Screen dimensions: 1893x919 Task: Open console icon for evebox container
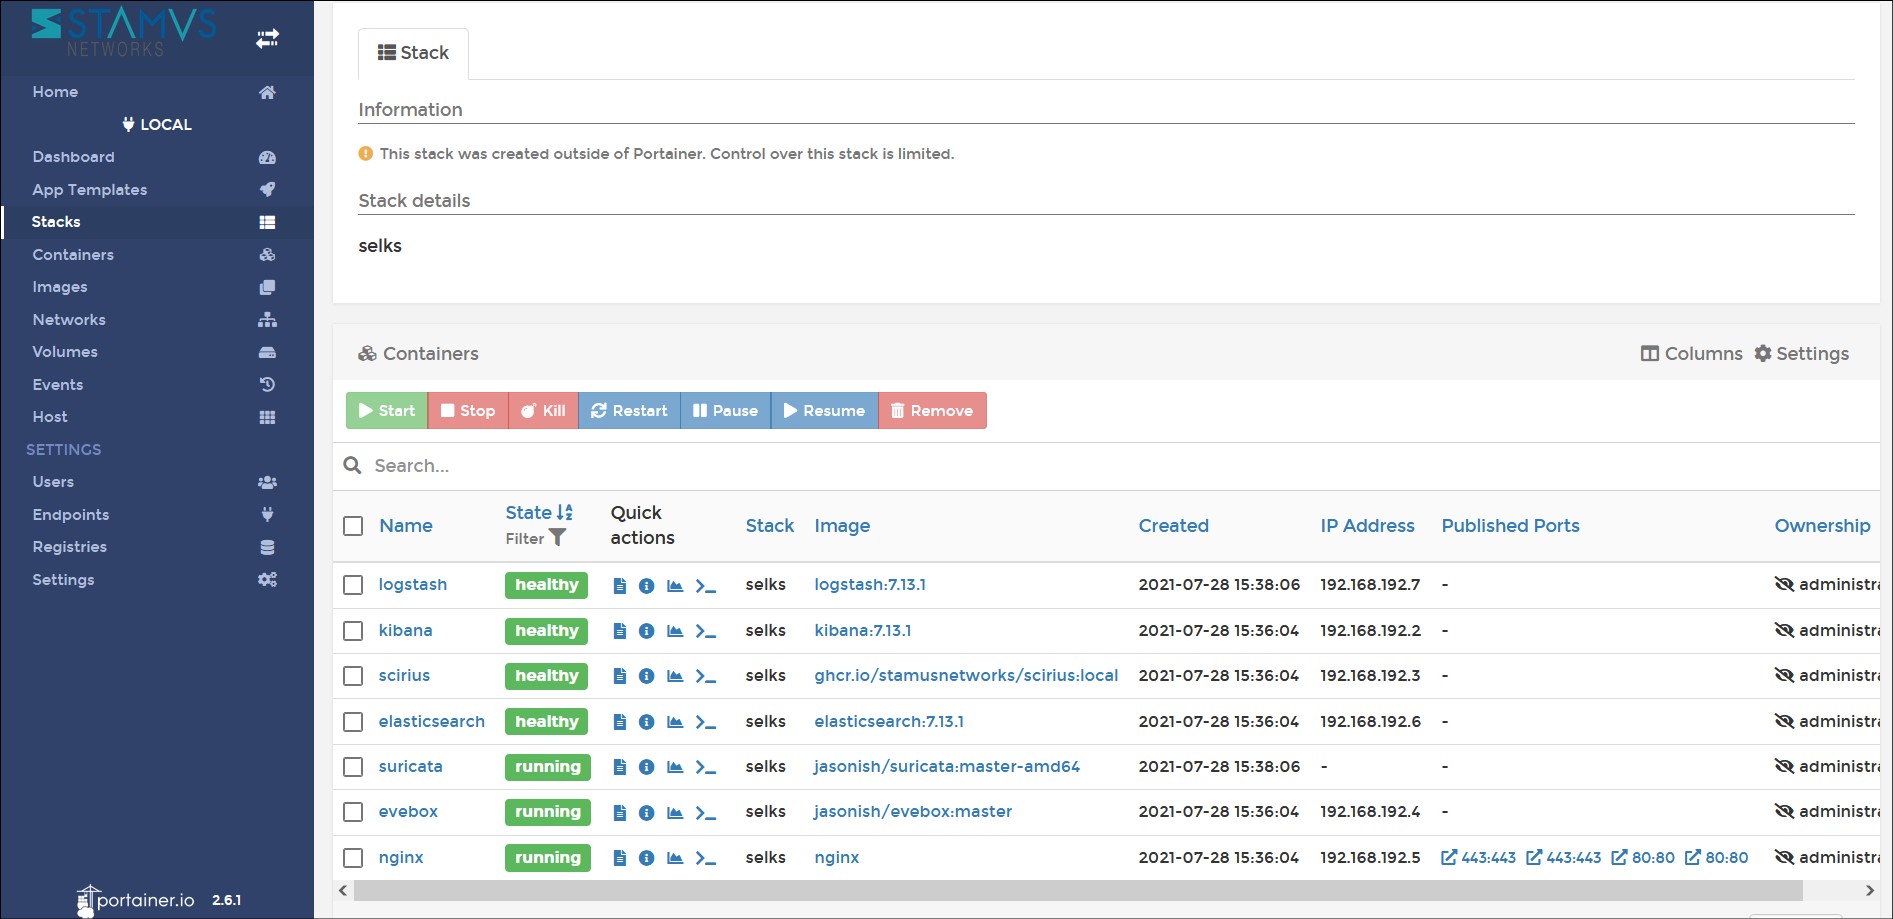[x=706, y=812]
